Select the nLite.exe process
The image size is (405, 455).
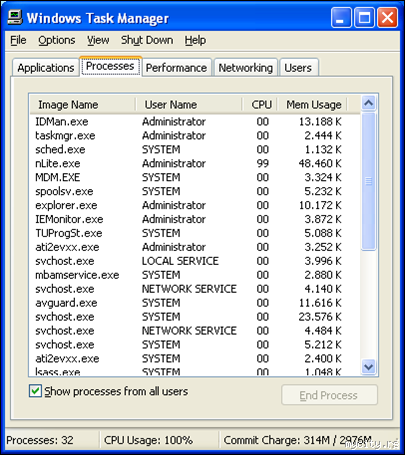coord(195,164)
